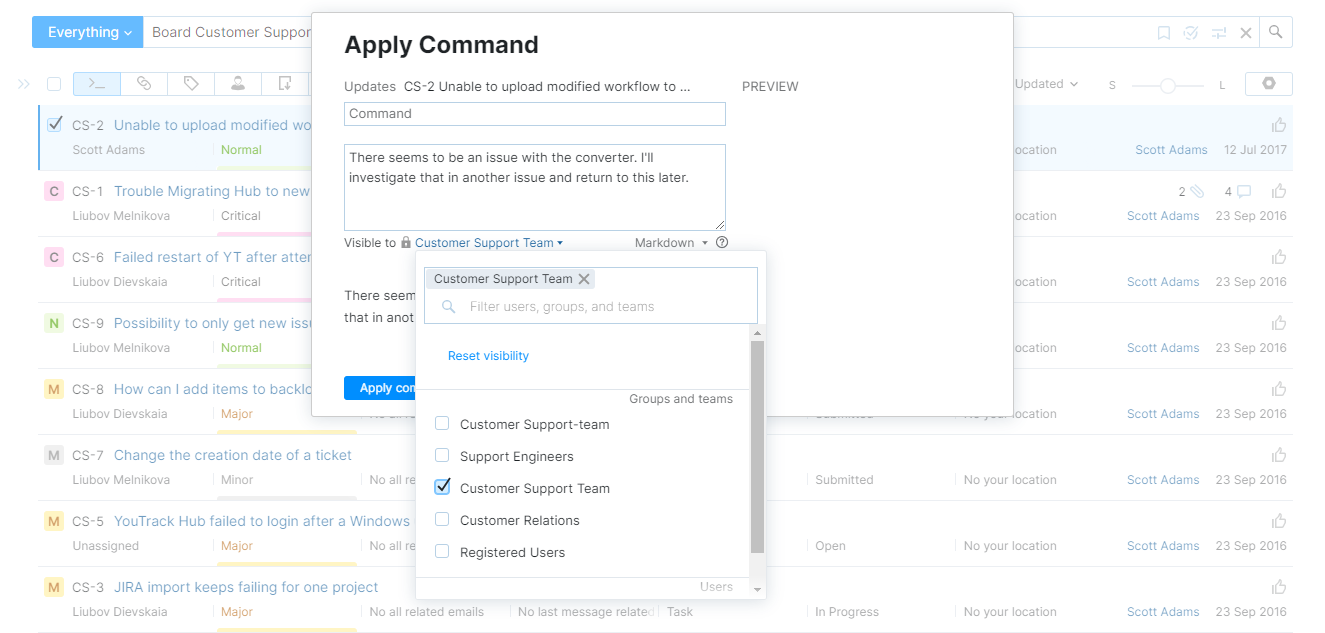Open the Everything context dropdown

tap(87, 32)
